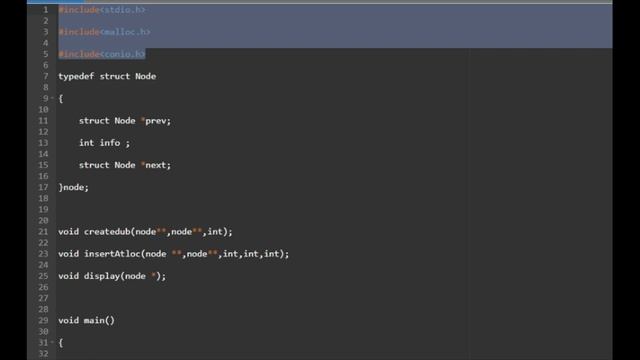Viewport: 640px width, 360px height.
Task: Click line number 21 in gutter
Action: tap(43, 231)
